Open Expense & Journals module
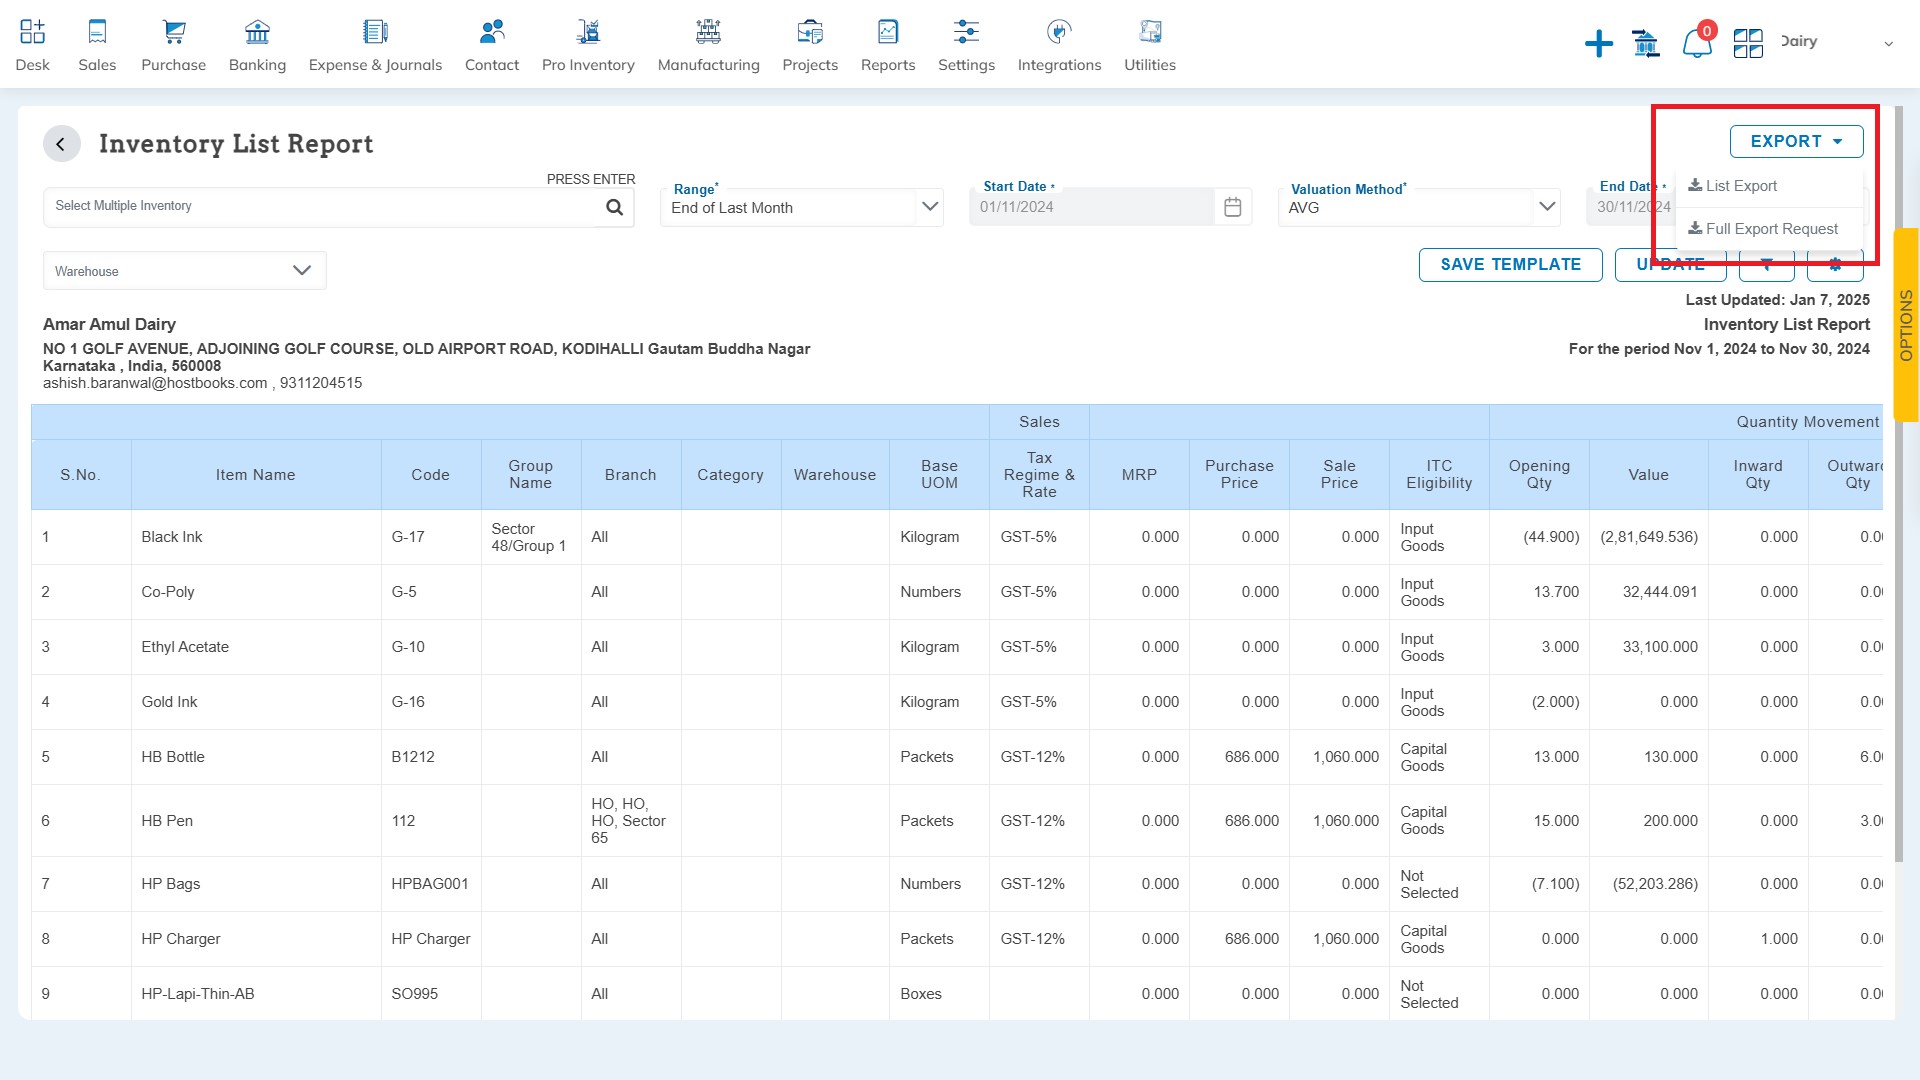This screenshot has height=1080, width=1920. 375,45
